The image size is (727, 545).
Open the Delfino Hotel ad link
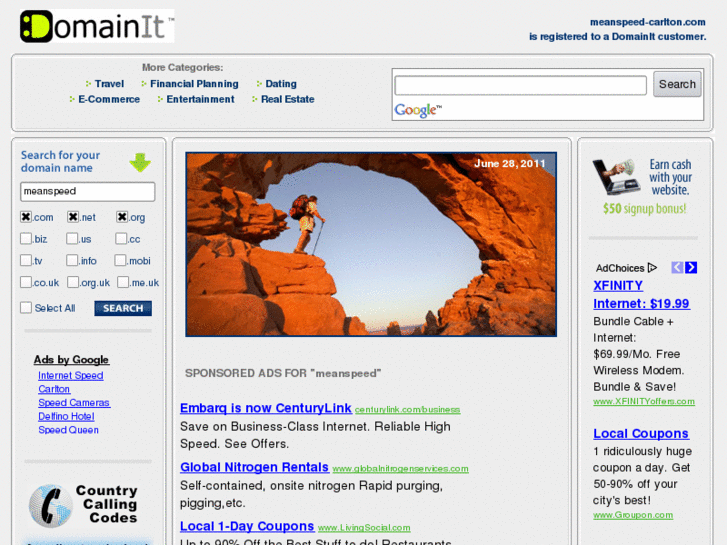(x=66, y=417)
